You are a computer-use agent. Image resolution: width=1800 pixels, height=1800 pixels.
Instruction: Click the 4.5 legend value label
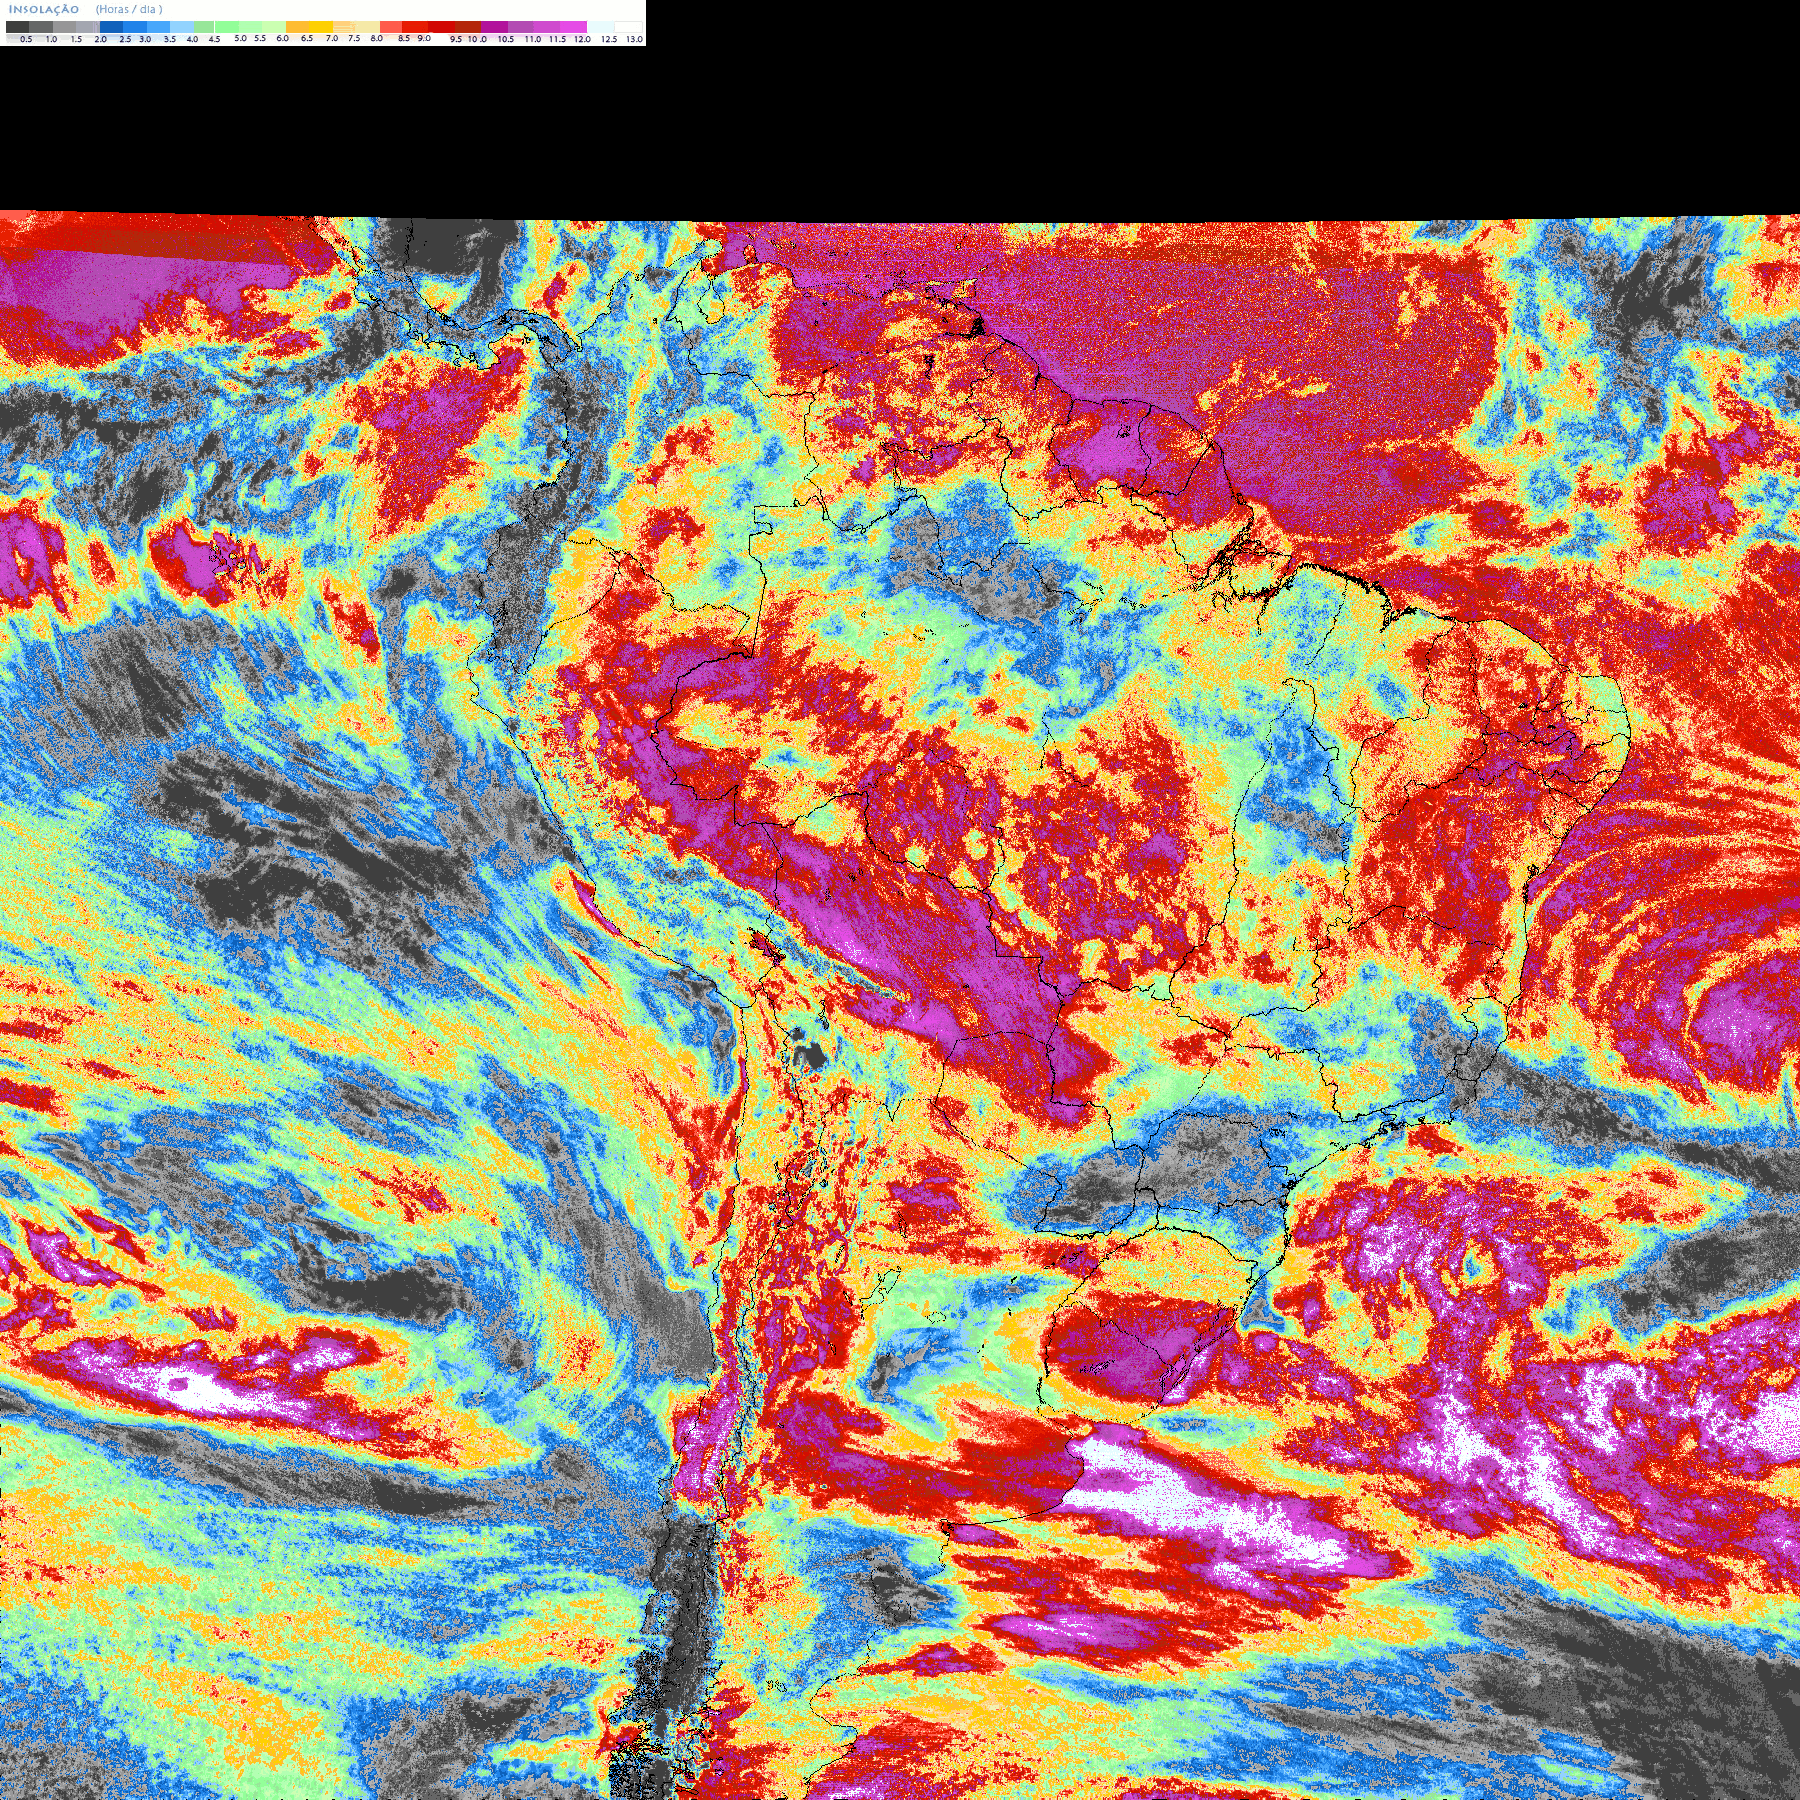point(214,39)
